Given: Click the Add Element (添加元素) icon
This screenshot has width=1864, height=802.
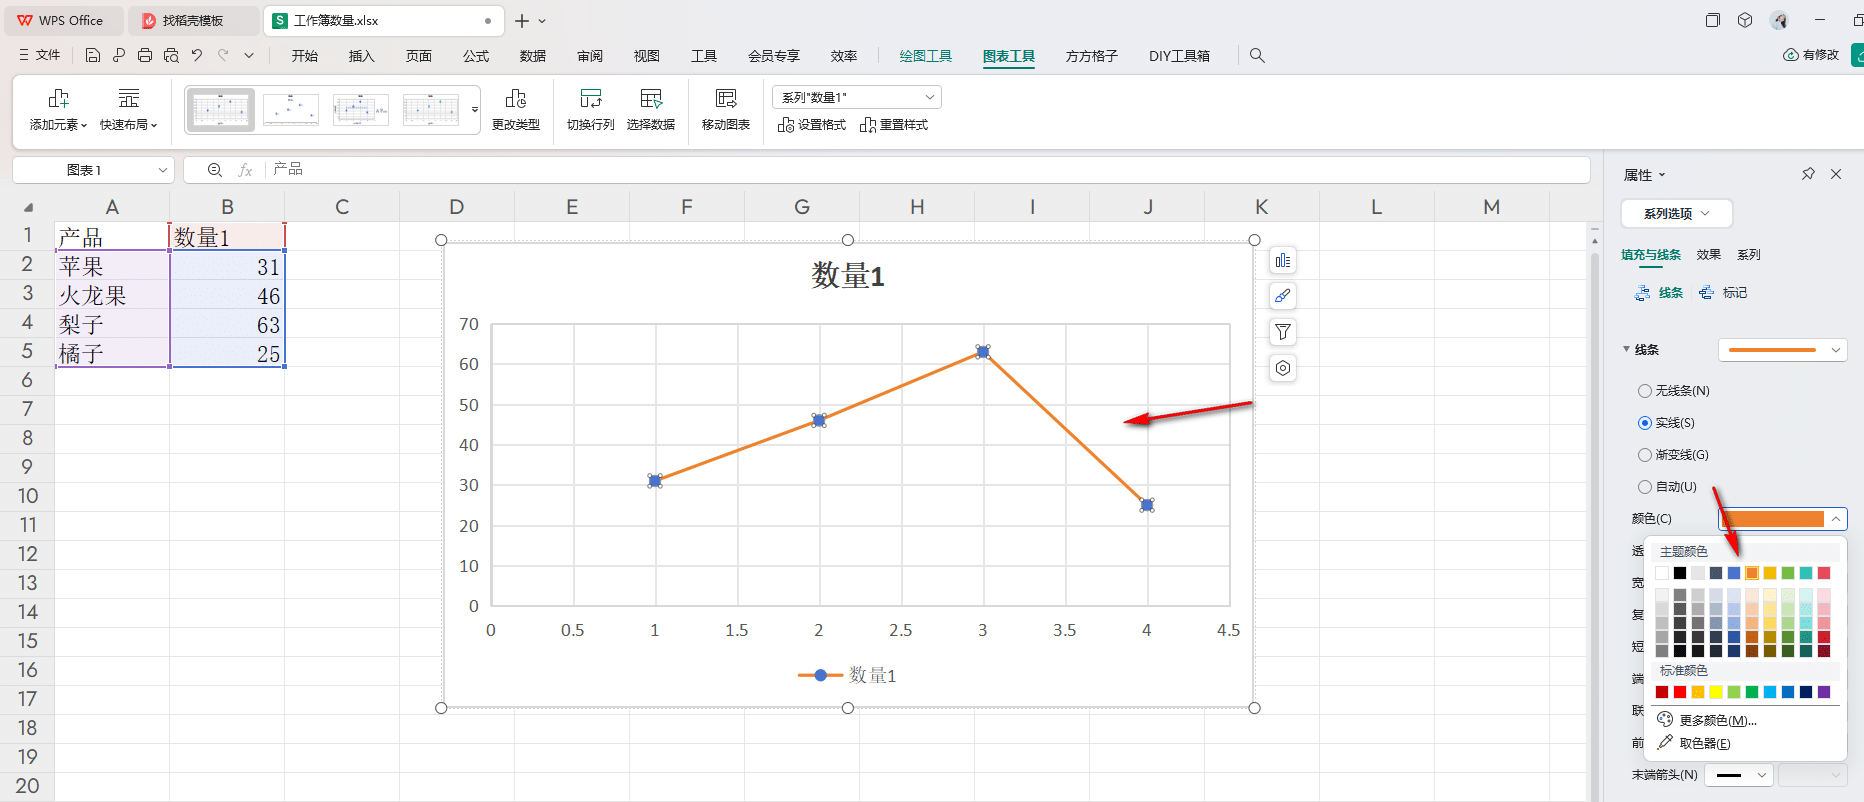Looking at the screenshot, I should (x=58, y=98).
